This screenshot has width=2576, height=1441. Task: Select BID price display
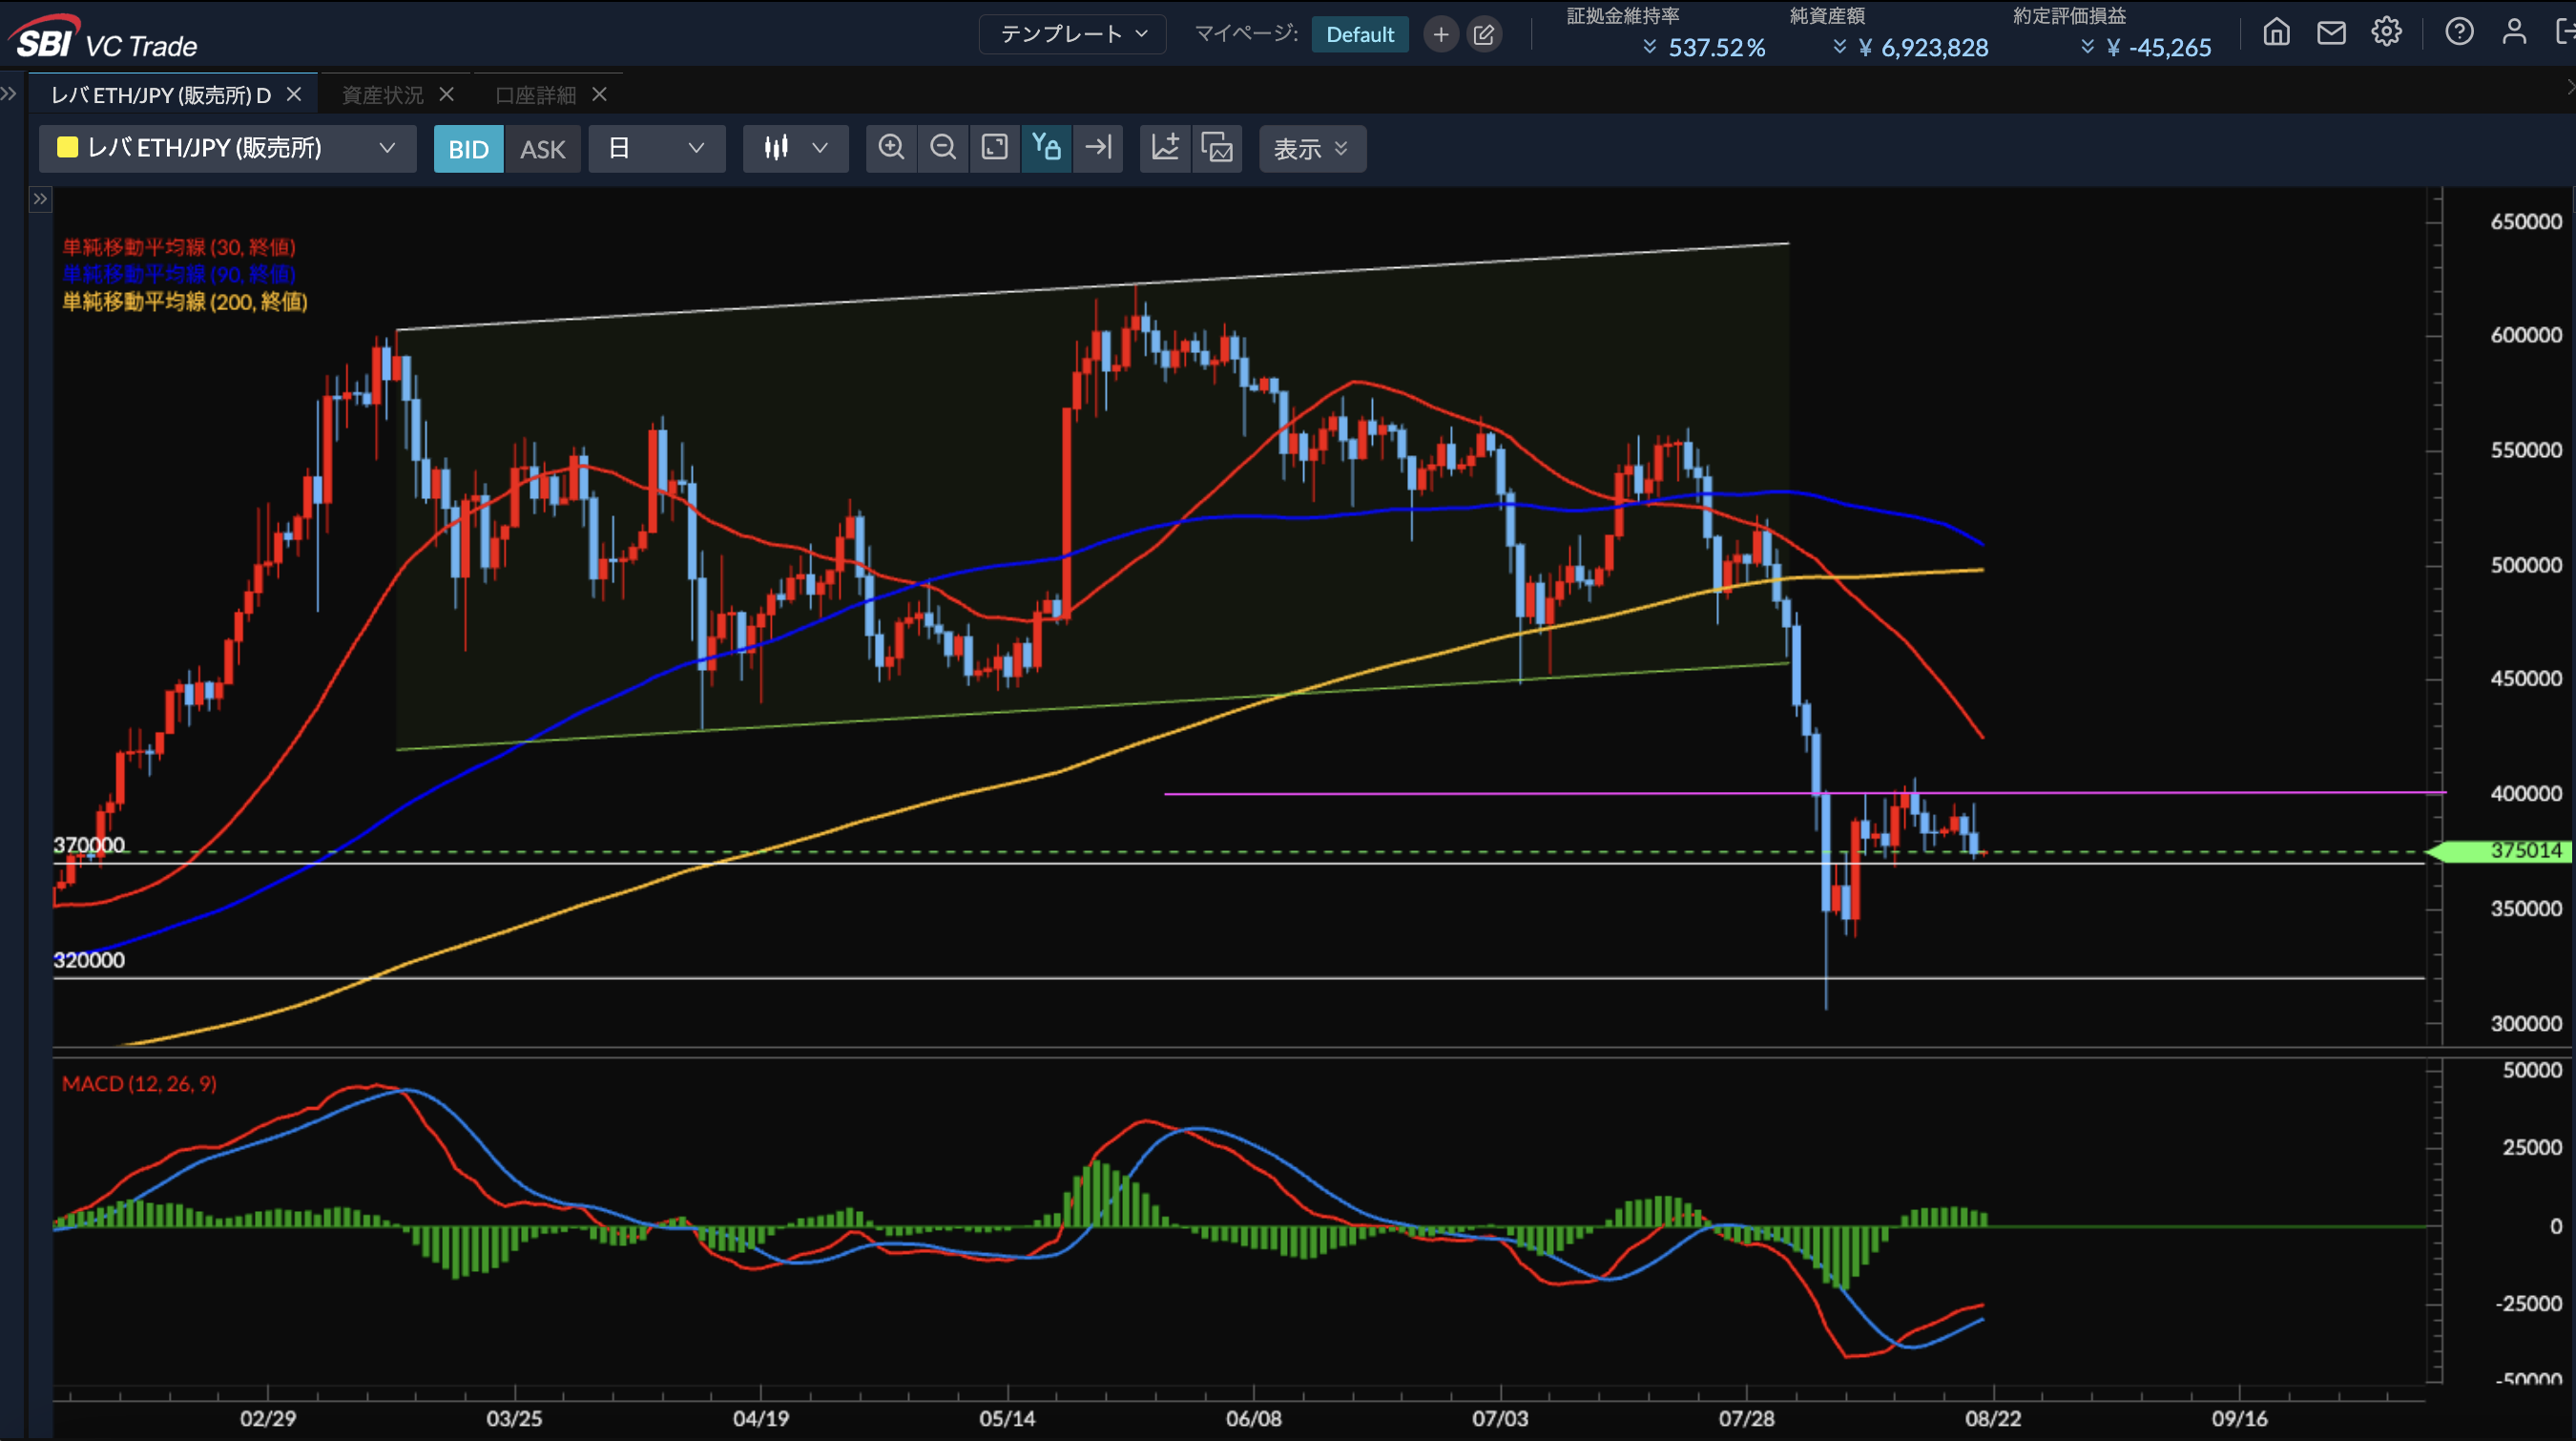pos(468,149)
